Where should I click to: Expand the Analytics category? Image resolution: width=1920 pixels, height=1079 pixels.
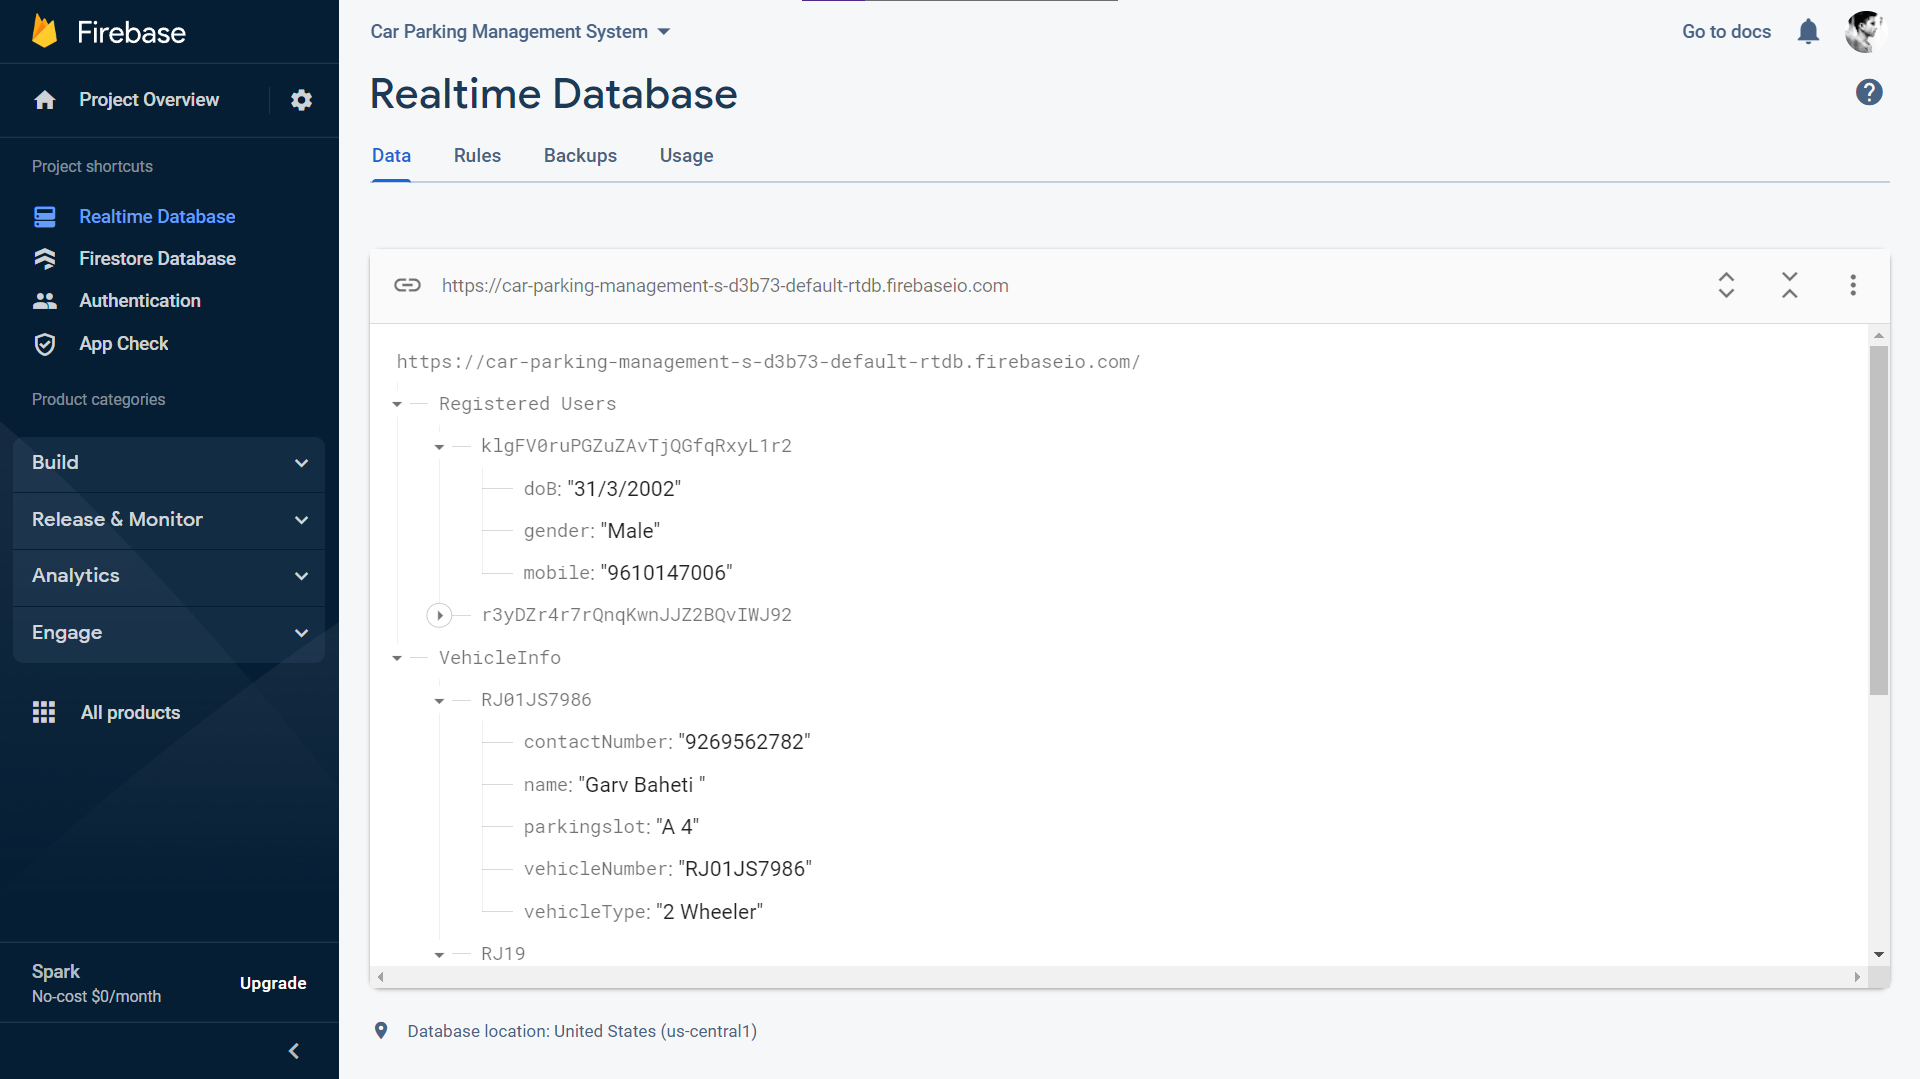[169, 576]
